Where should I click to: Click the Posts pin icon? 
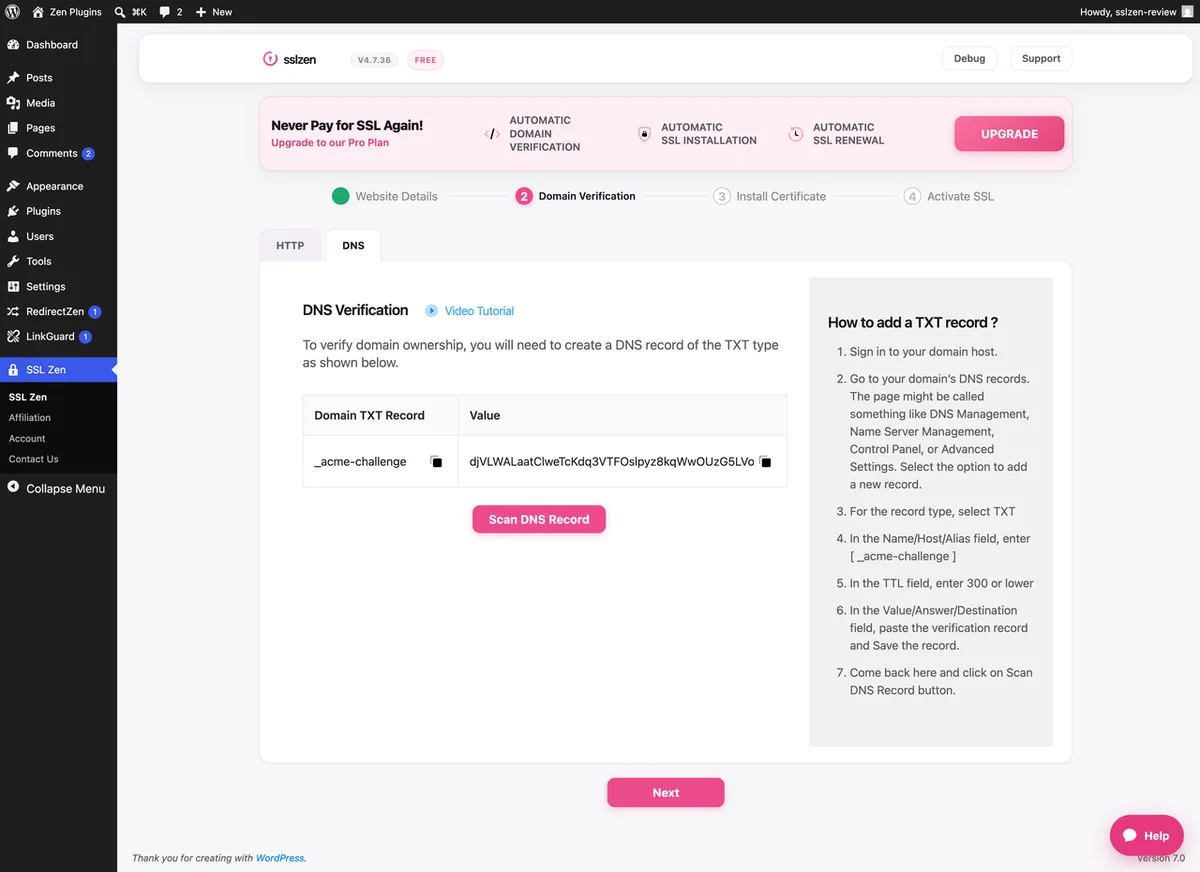click(13, 78)
